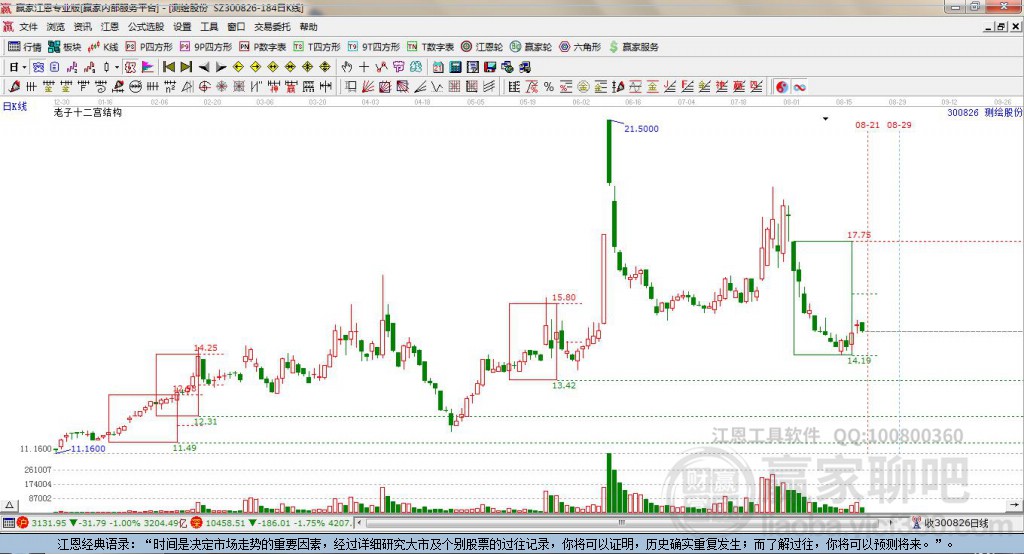Toggle the 权 price adjustment icon
This screenshot has width=1024, height=554.
click(x=130, y=67)
